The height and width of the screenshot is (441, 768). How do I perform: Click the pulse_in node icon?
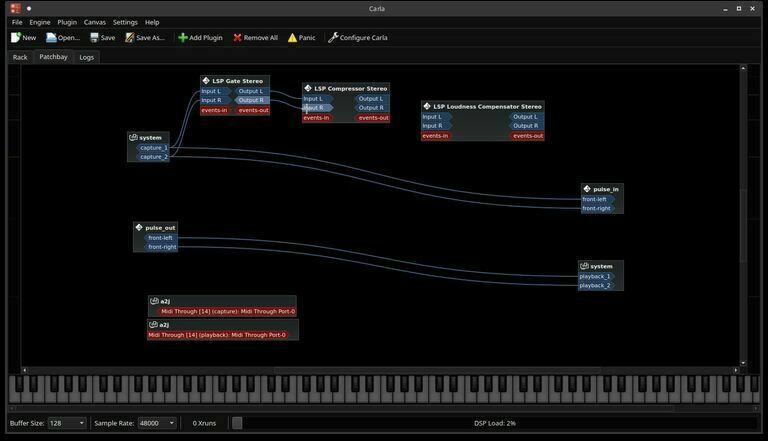(587, 189)
